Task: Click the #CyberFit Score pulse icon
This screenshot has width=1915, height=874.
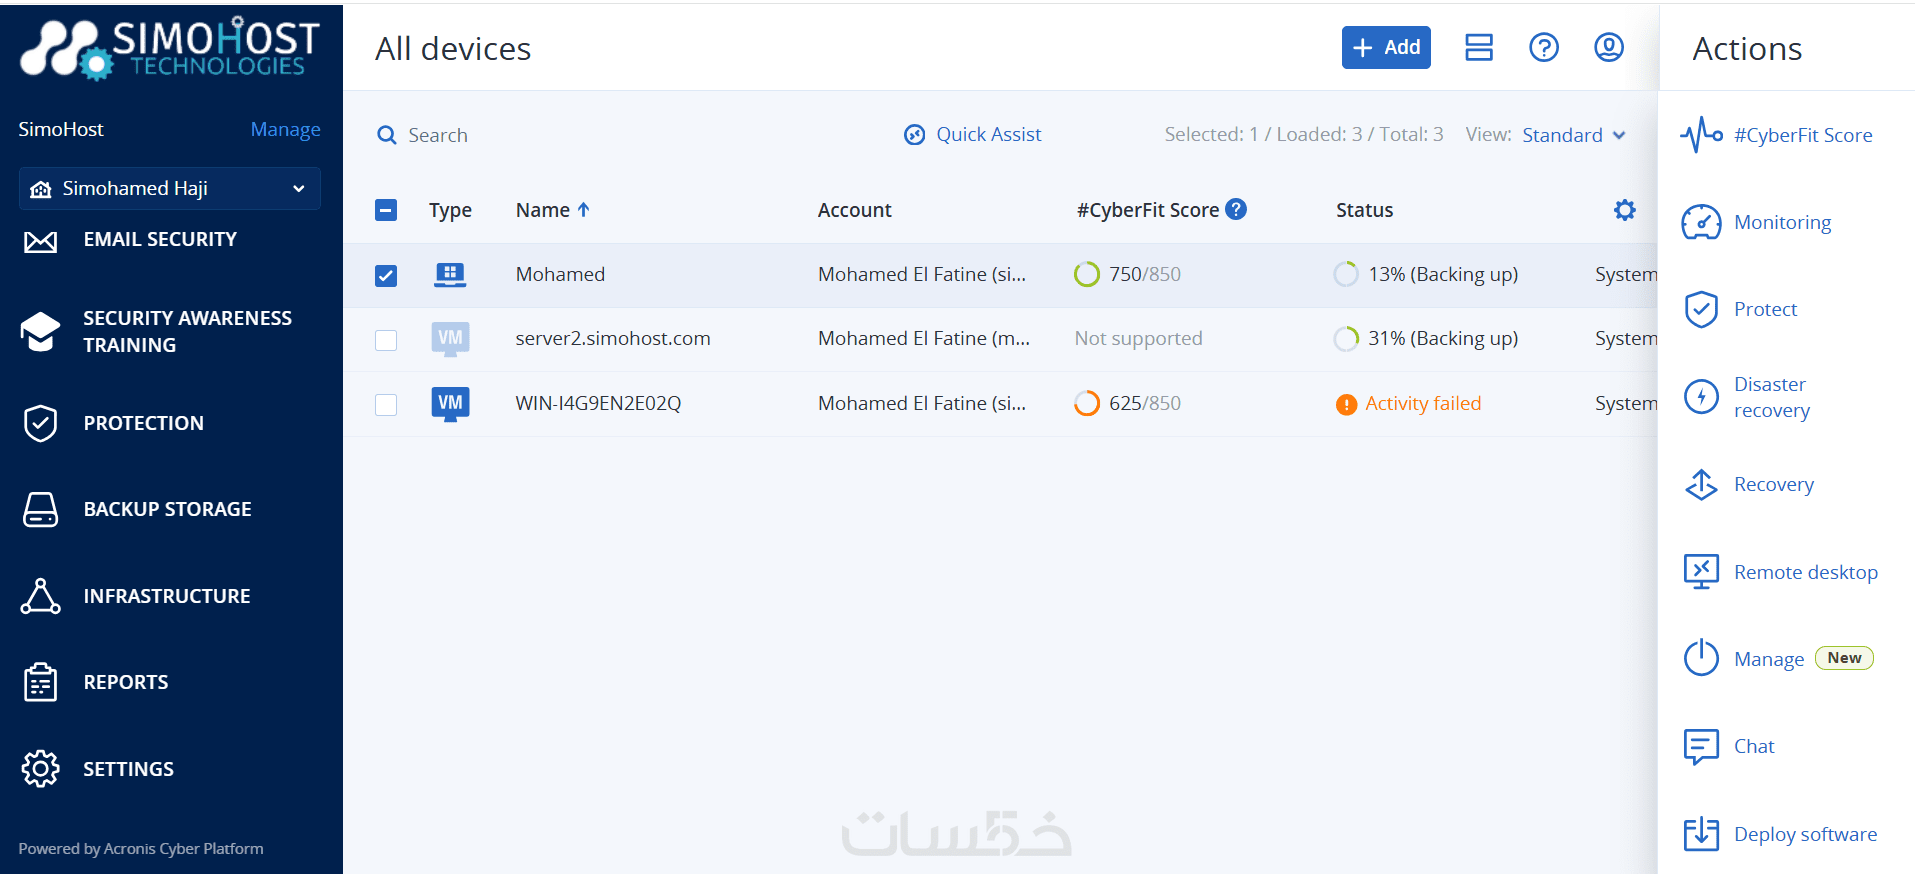Action: click(x=1701, y=135)
